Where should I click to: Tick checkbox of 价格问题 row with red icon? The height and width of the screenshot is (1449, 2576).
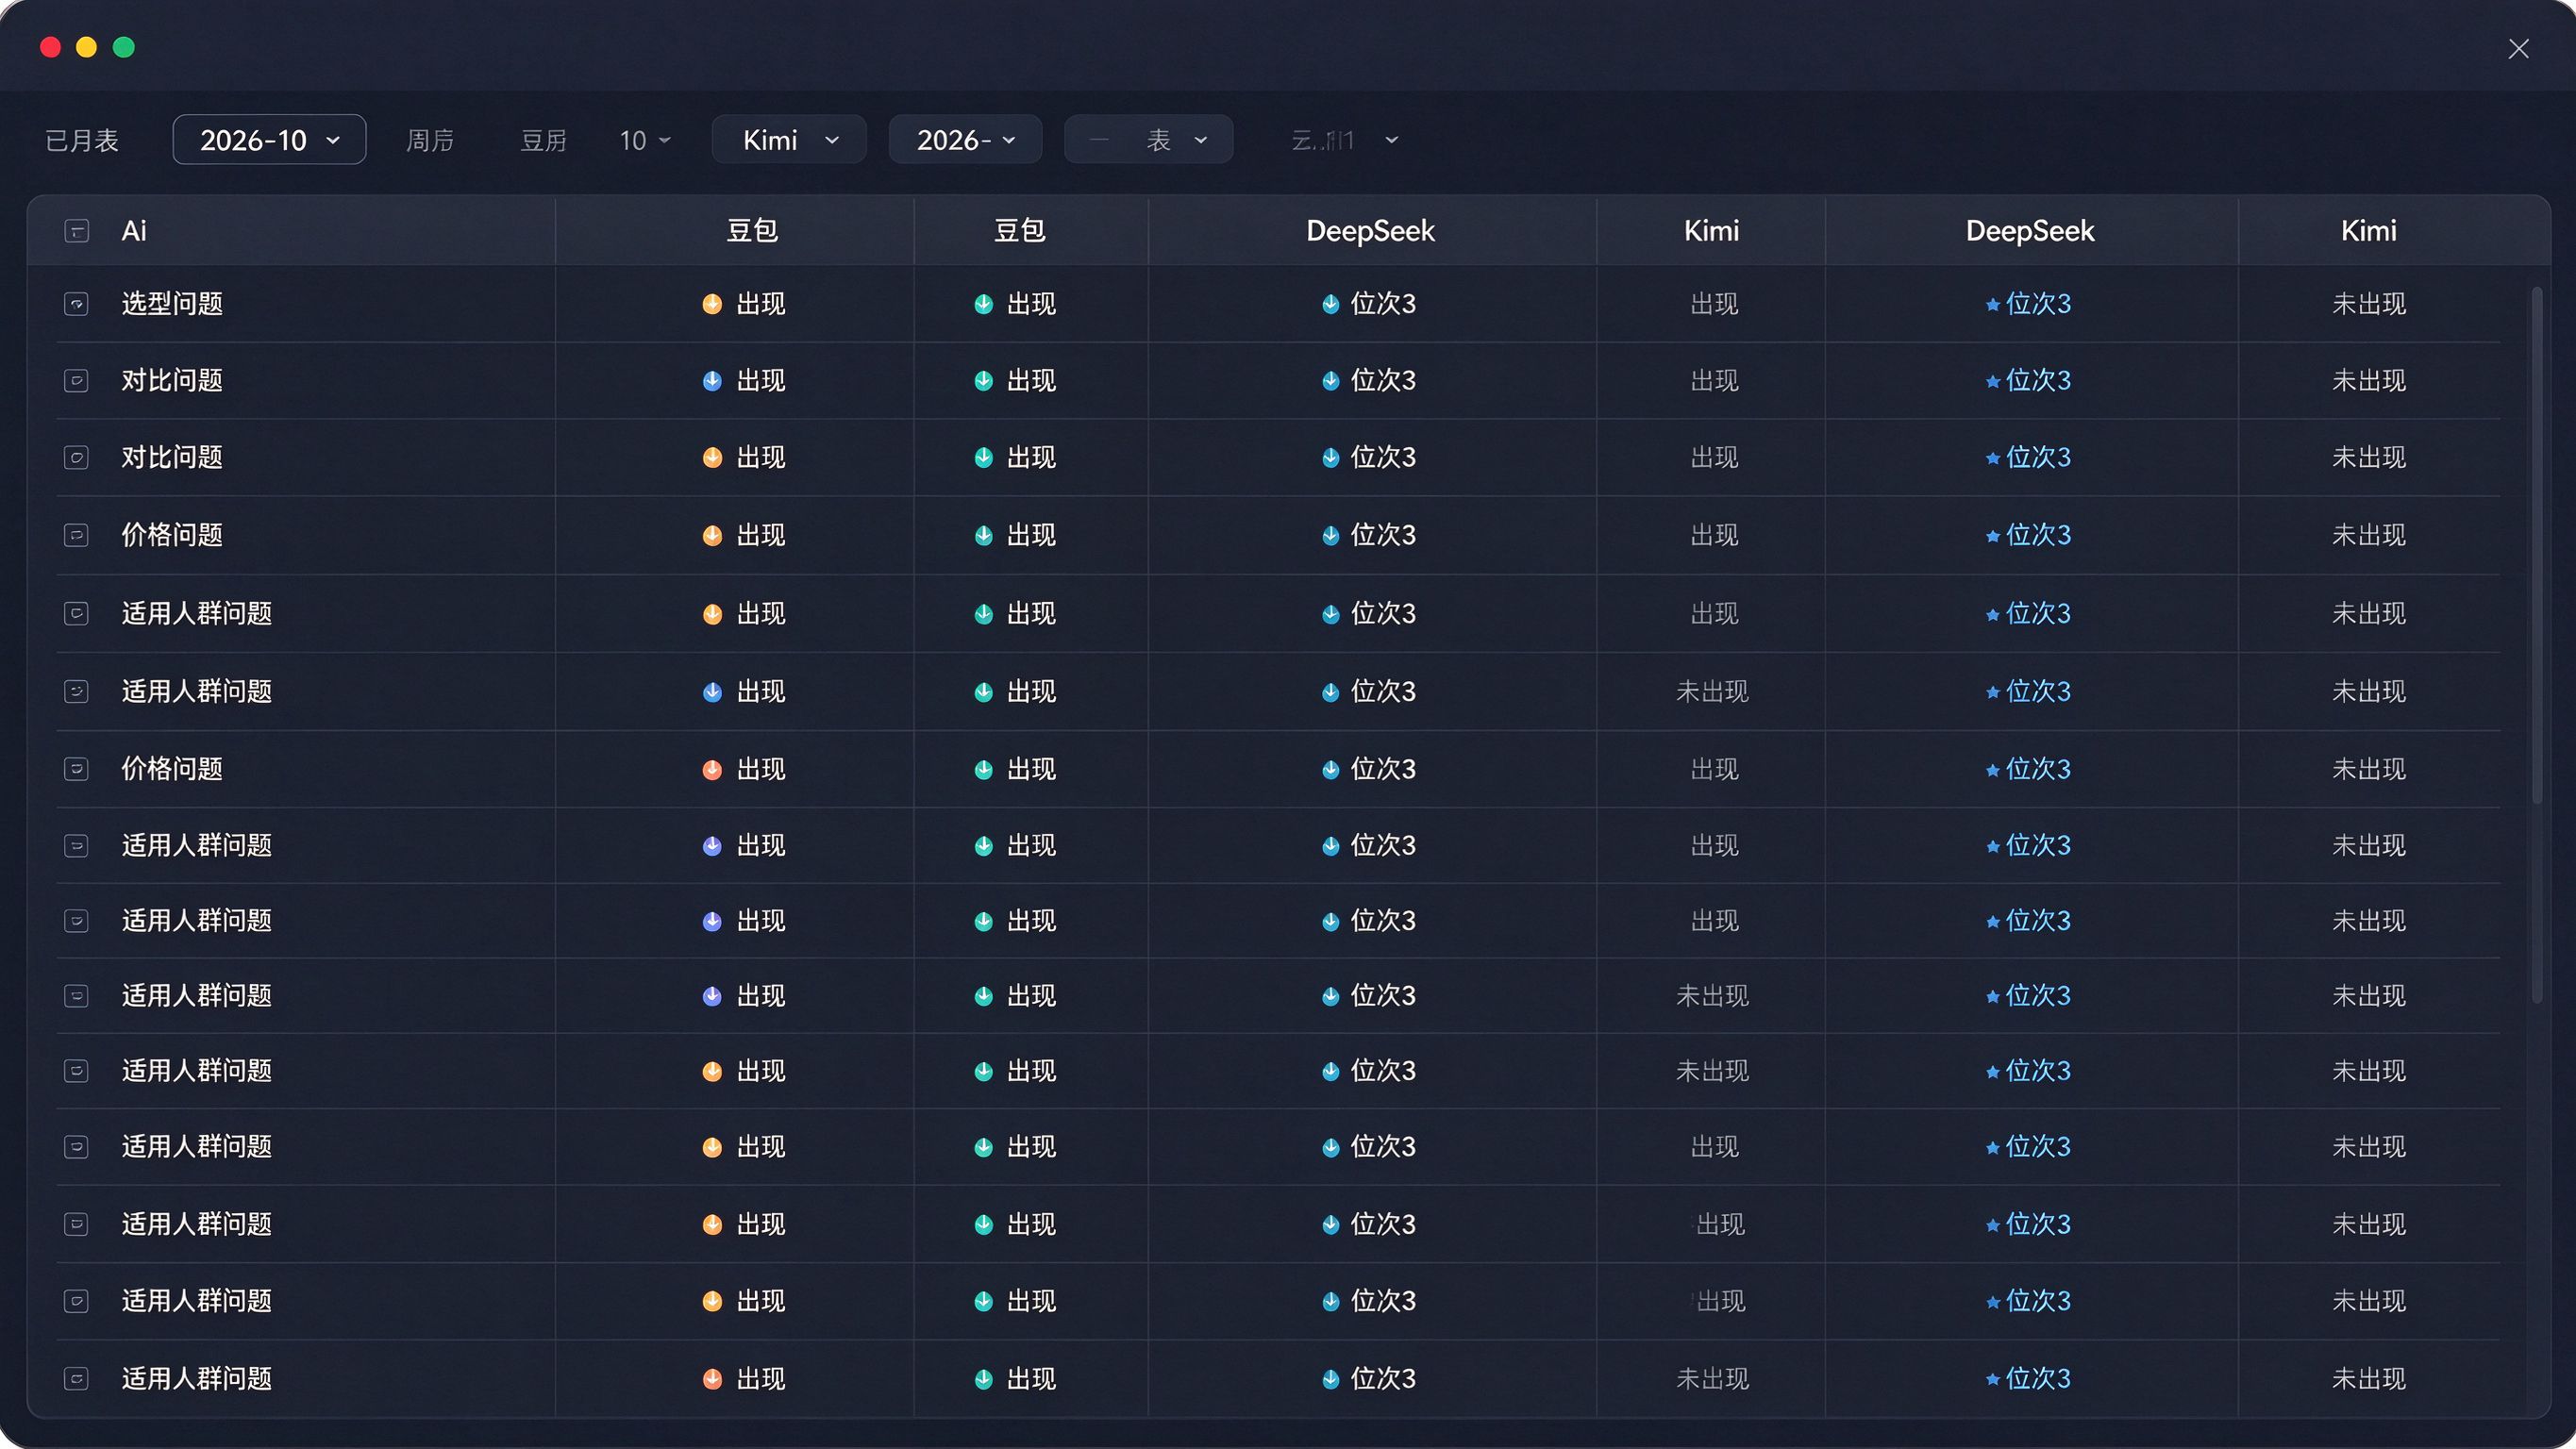click(x=77, y=769)
